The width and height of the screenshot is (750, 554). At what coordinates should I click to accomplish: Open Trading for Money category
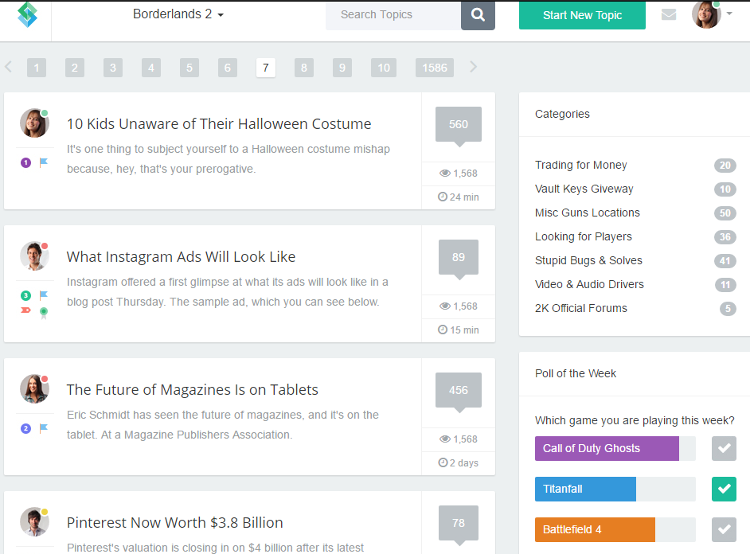coord(581,165)
